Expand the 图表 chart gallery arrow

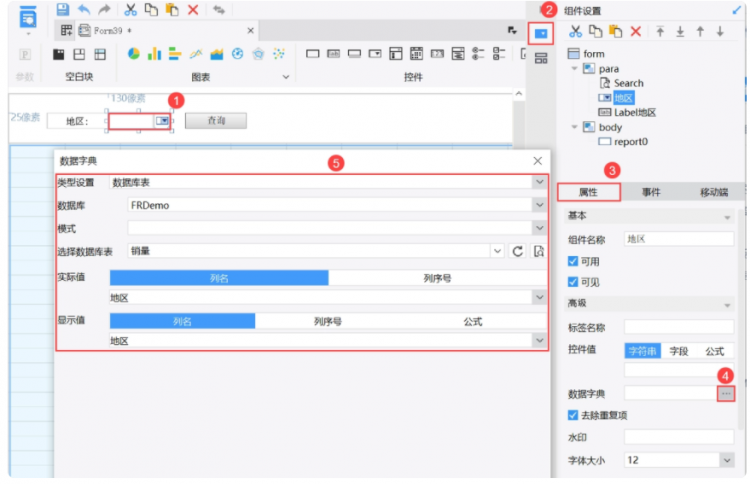tap(286, 77)
